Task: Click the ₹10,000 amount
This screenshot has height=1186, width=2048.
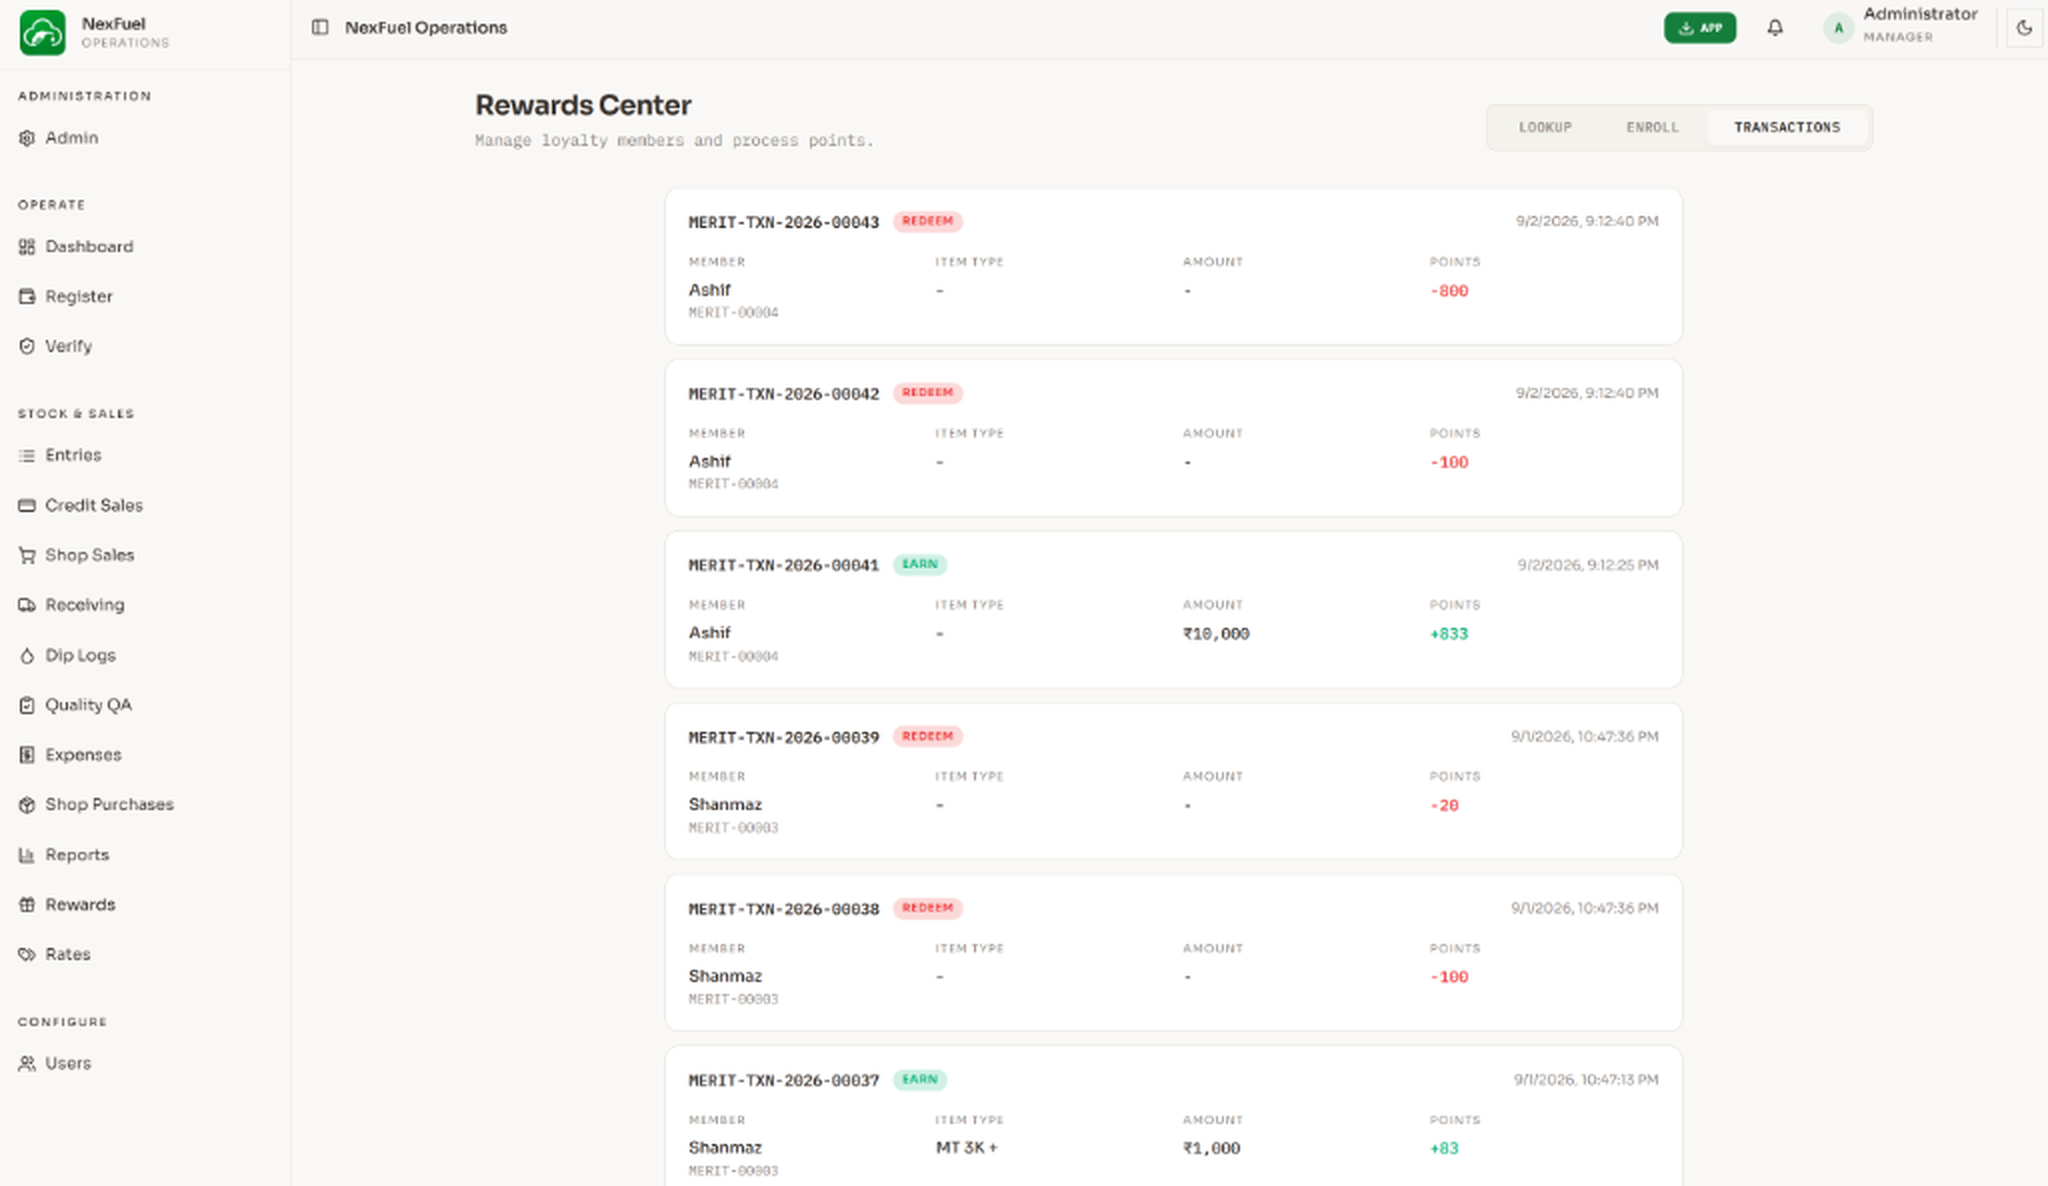Action: pyautogui.click(x=1216, y=634)
